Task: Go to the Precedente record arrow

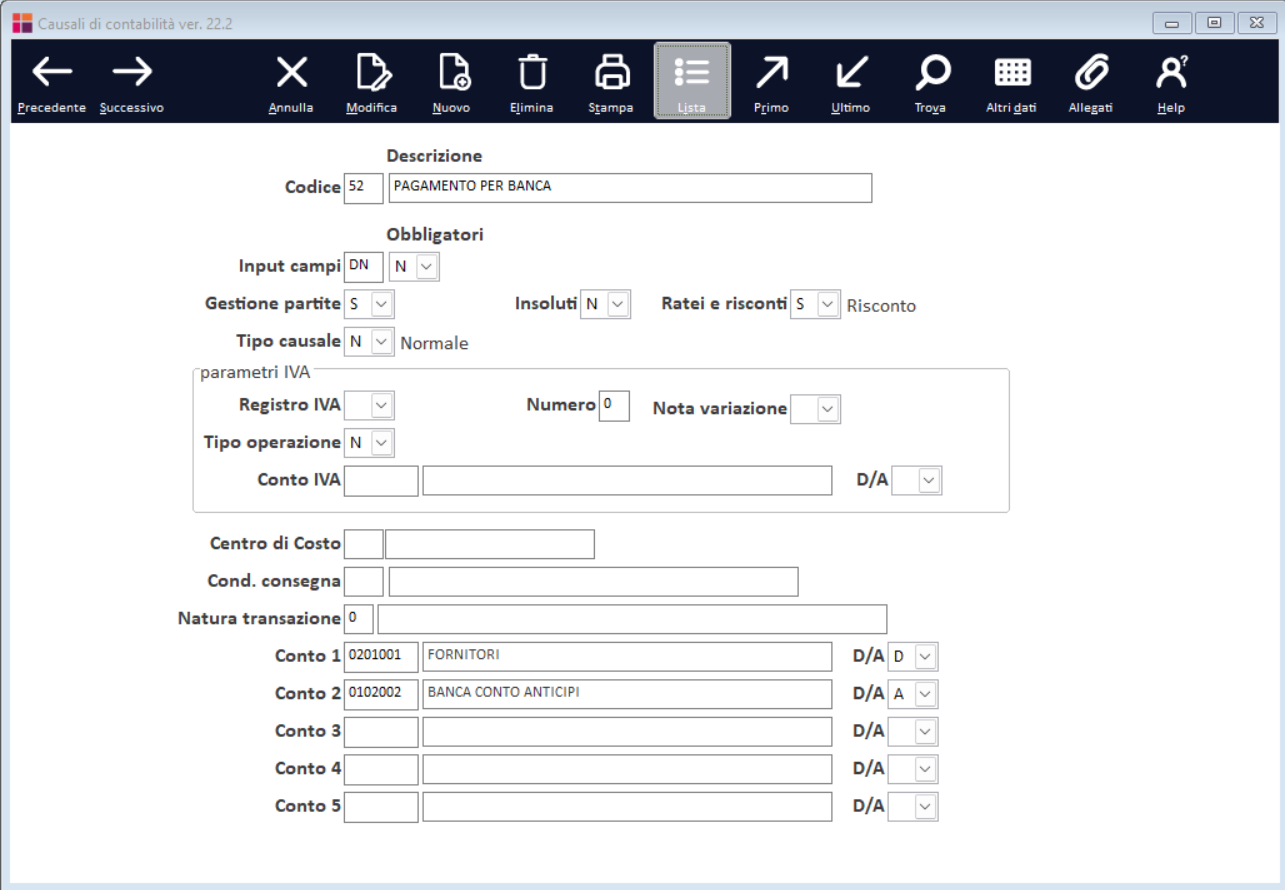Action: pyautogui.click(x=51, y=73)
